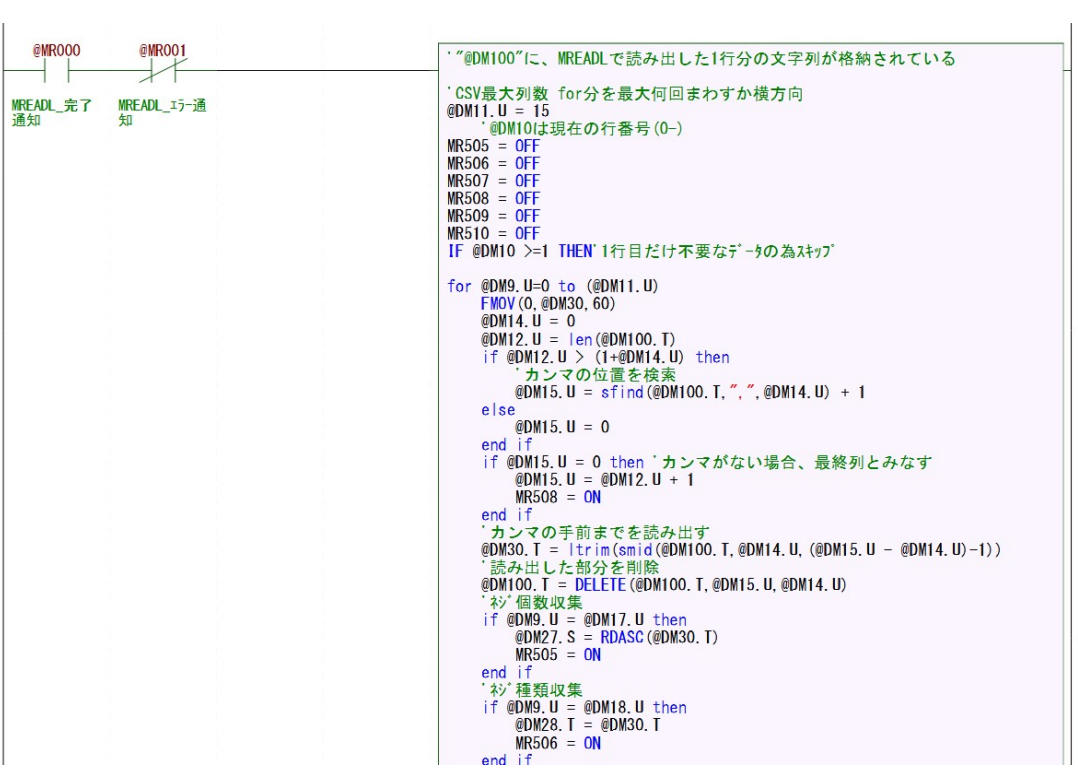Click the left power rail of the ladder
The width and height of the screenshot is (1078, 774).
click(4, 400)
